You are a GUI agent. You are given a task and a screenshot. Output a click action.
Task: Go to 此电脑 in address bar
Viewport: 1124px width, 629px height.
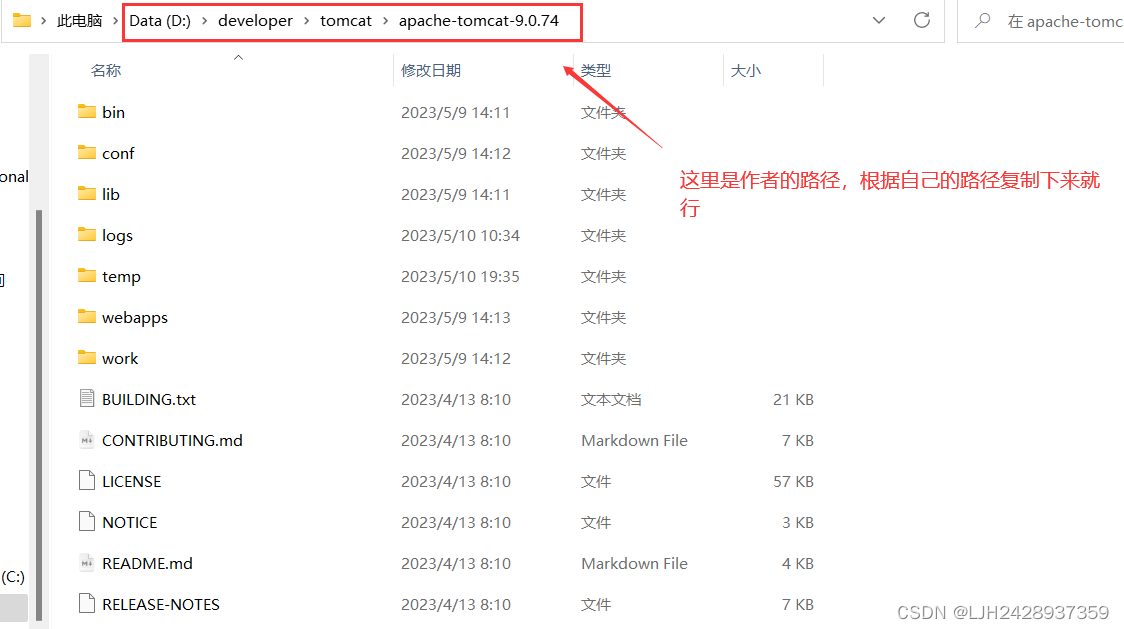[x=80, y=21]
